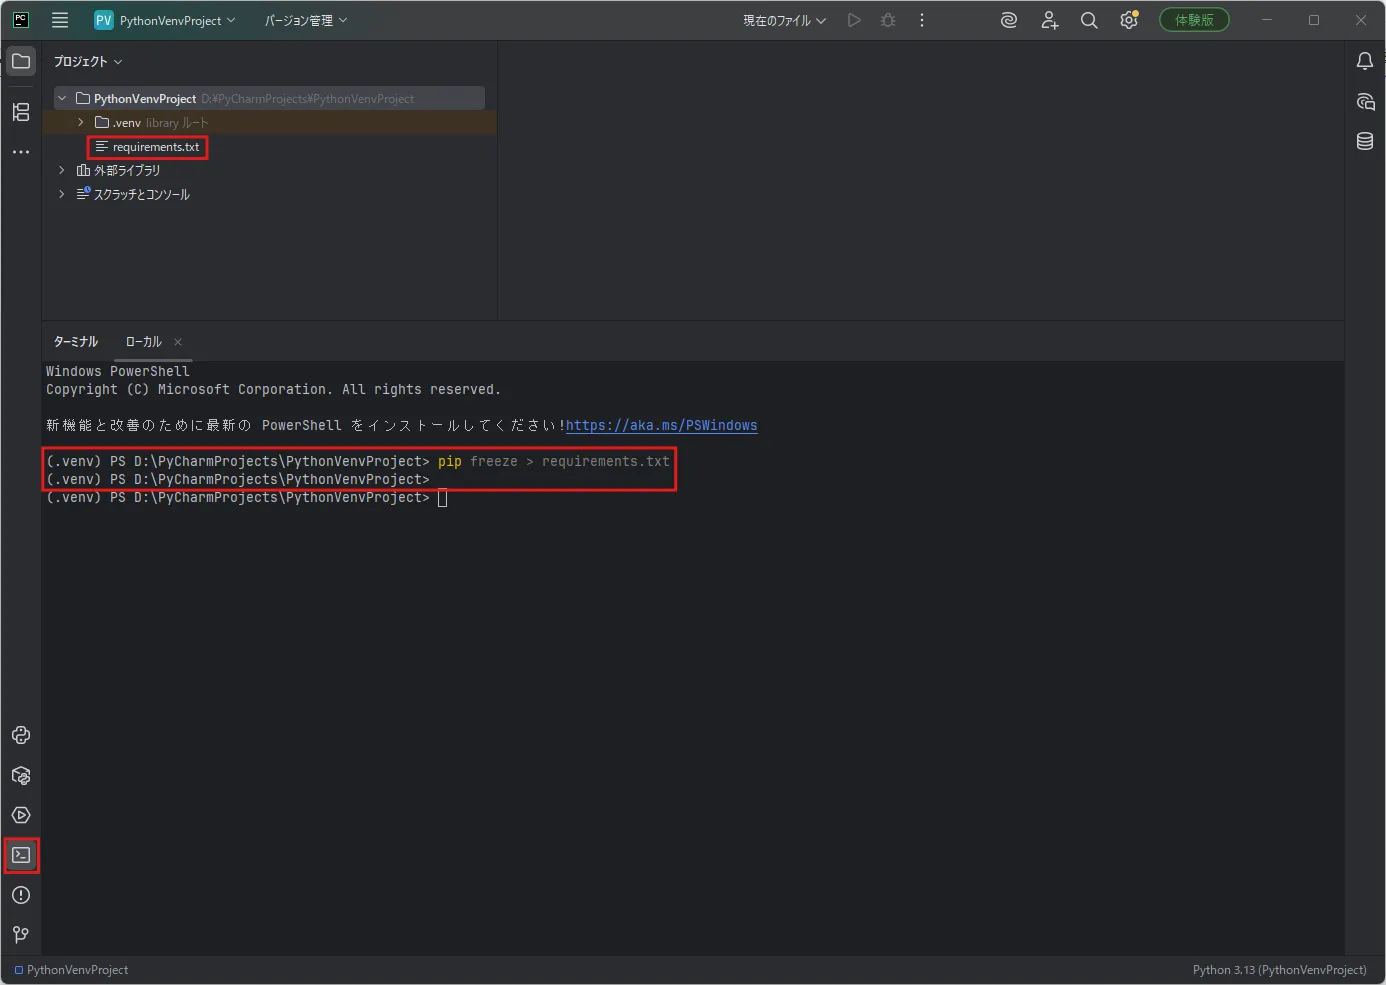Open the Problems tool window icon
The width and height of the screenshot is (1386, 985).
click(21, 895)
